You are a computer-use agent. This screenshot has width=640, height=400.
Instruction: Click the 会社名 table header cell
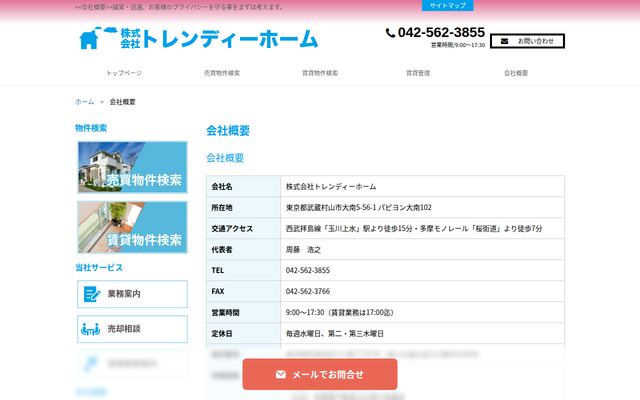(244, 187)
